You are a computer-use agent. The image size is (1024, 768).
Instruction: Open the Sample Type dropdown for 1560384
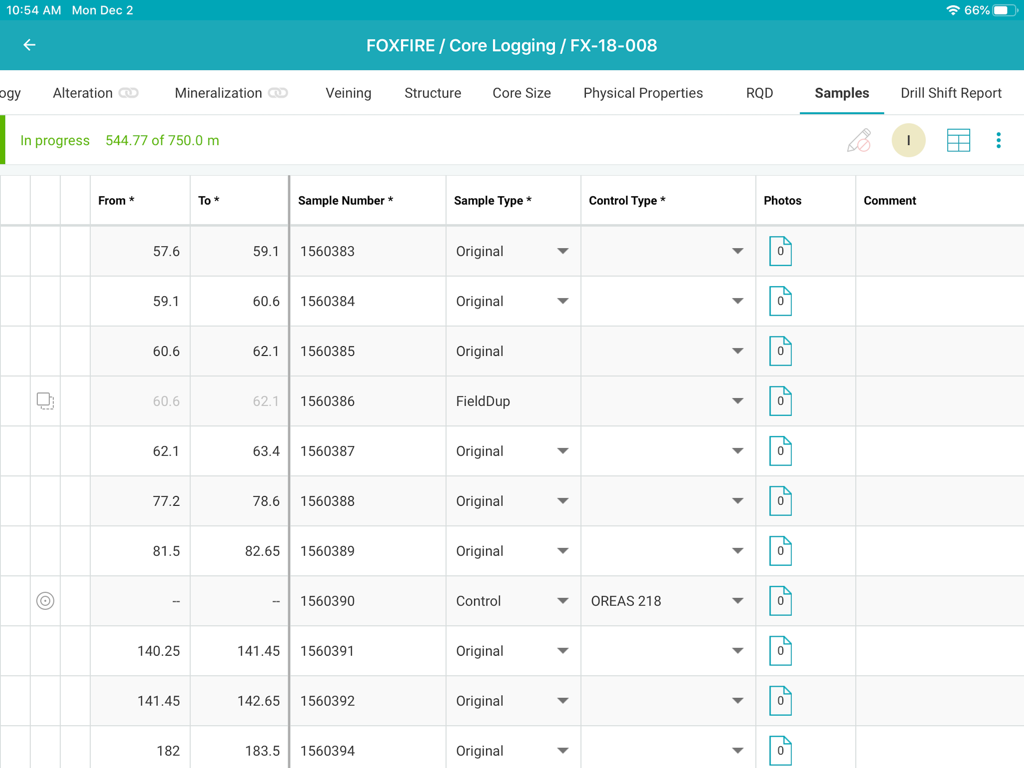(564, 301)
